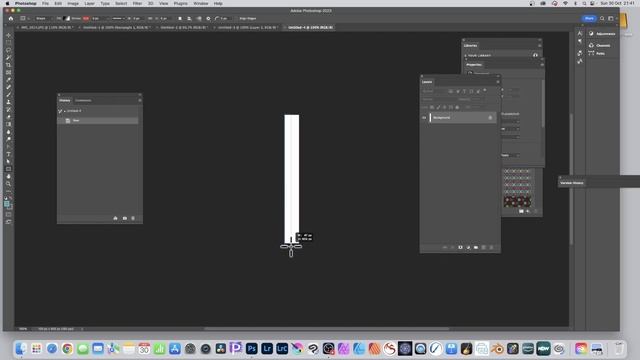
Task: Open the Layer menu
Action: 89,3
